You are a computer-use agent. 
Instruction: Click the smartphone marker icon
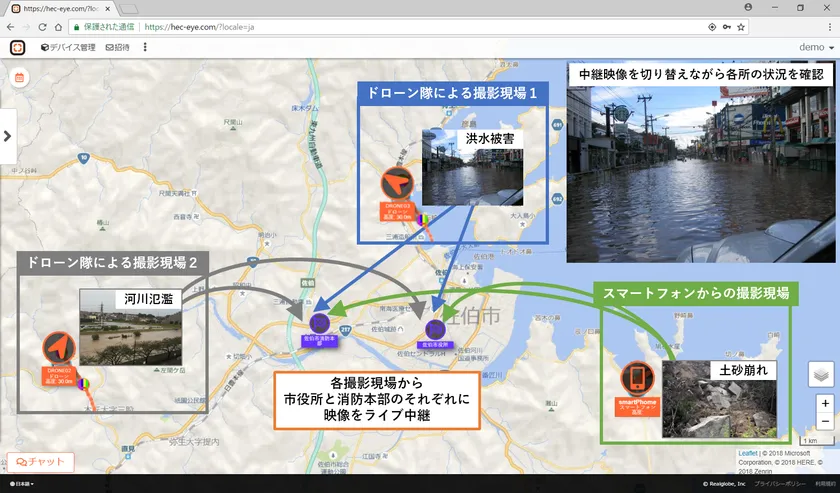tap(637, 378)
